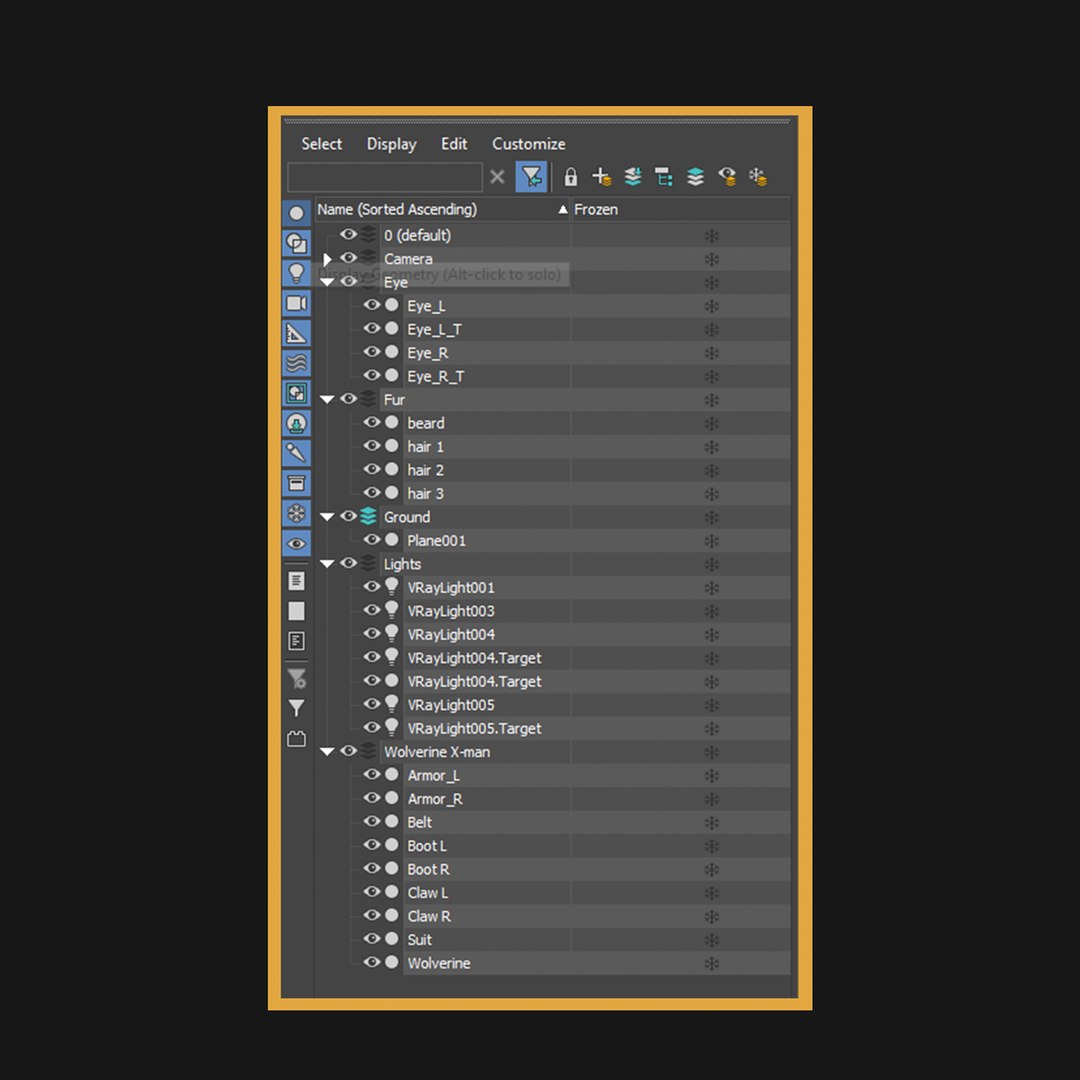Select the hair 2 object row
This screenshot has width=1080, height=1080.
[x=597, y=470]
